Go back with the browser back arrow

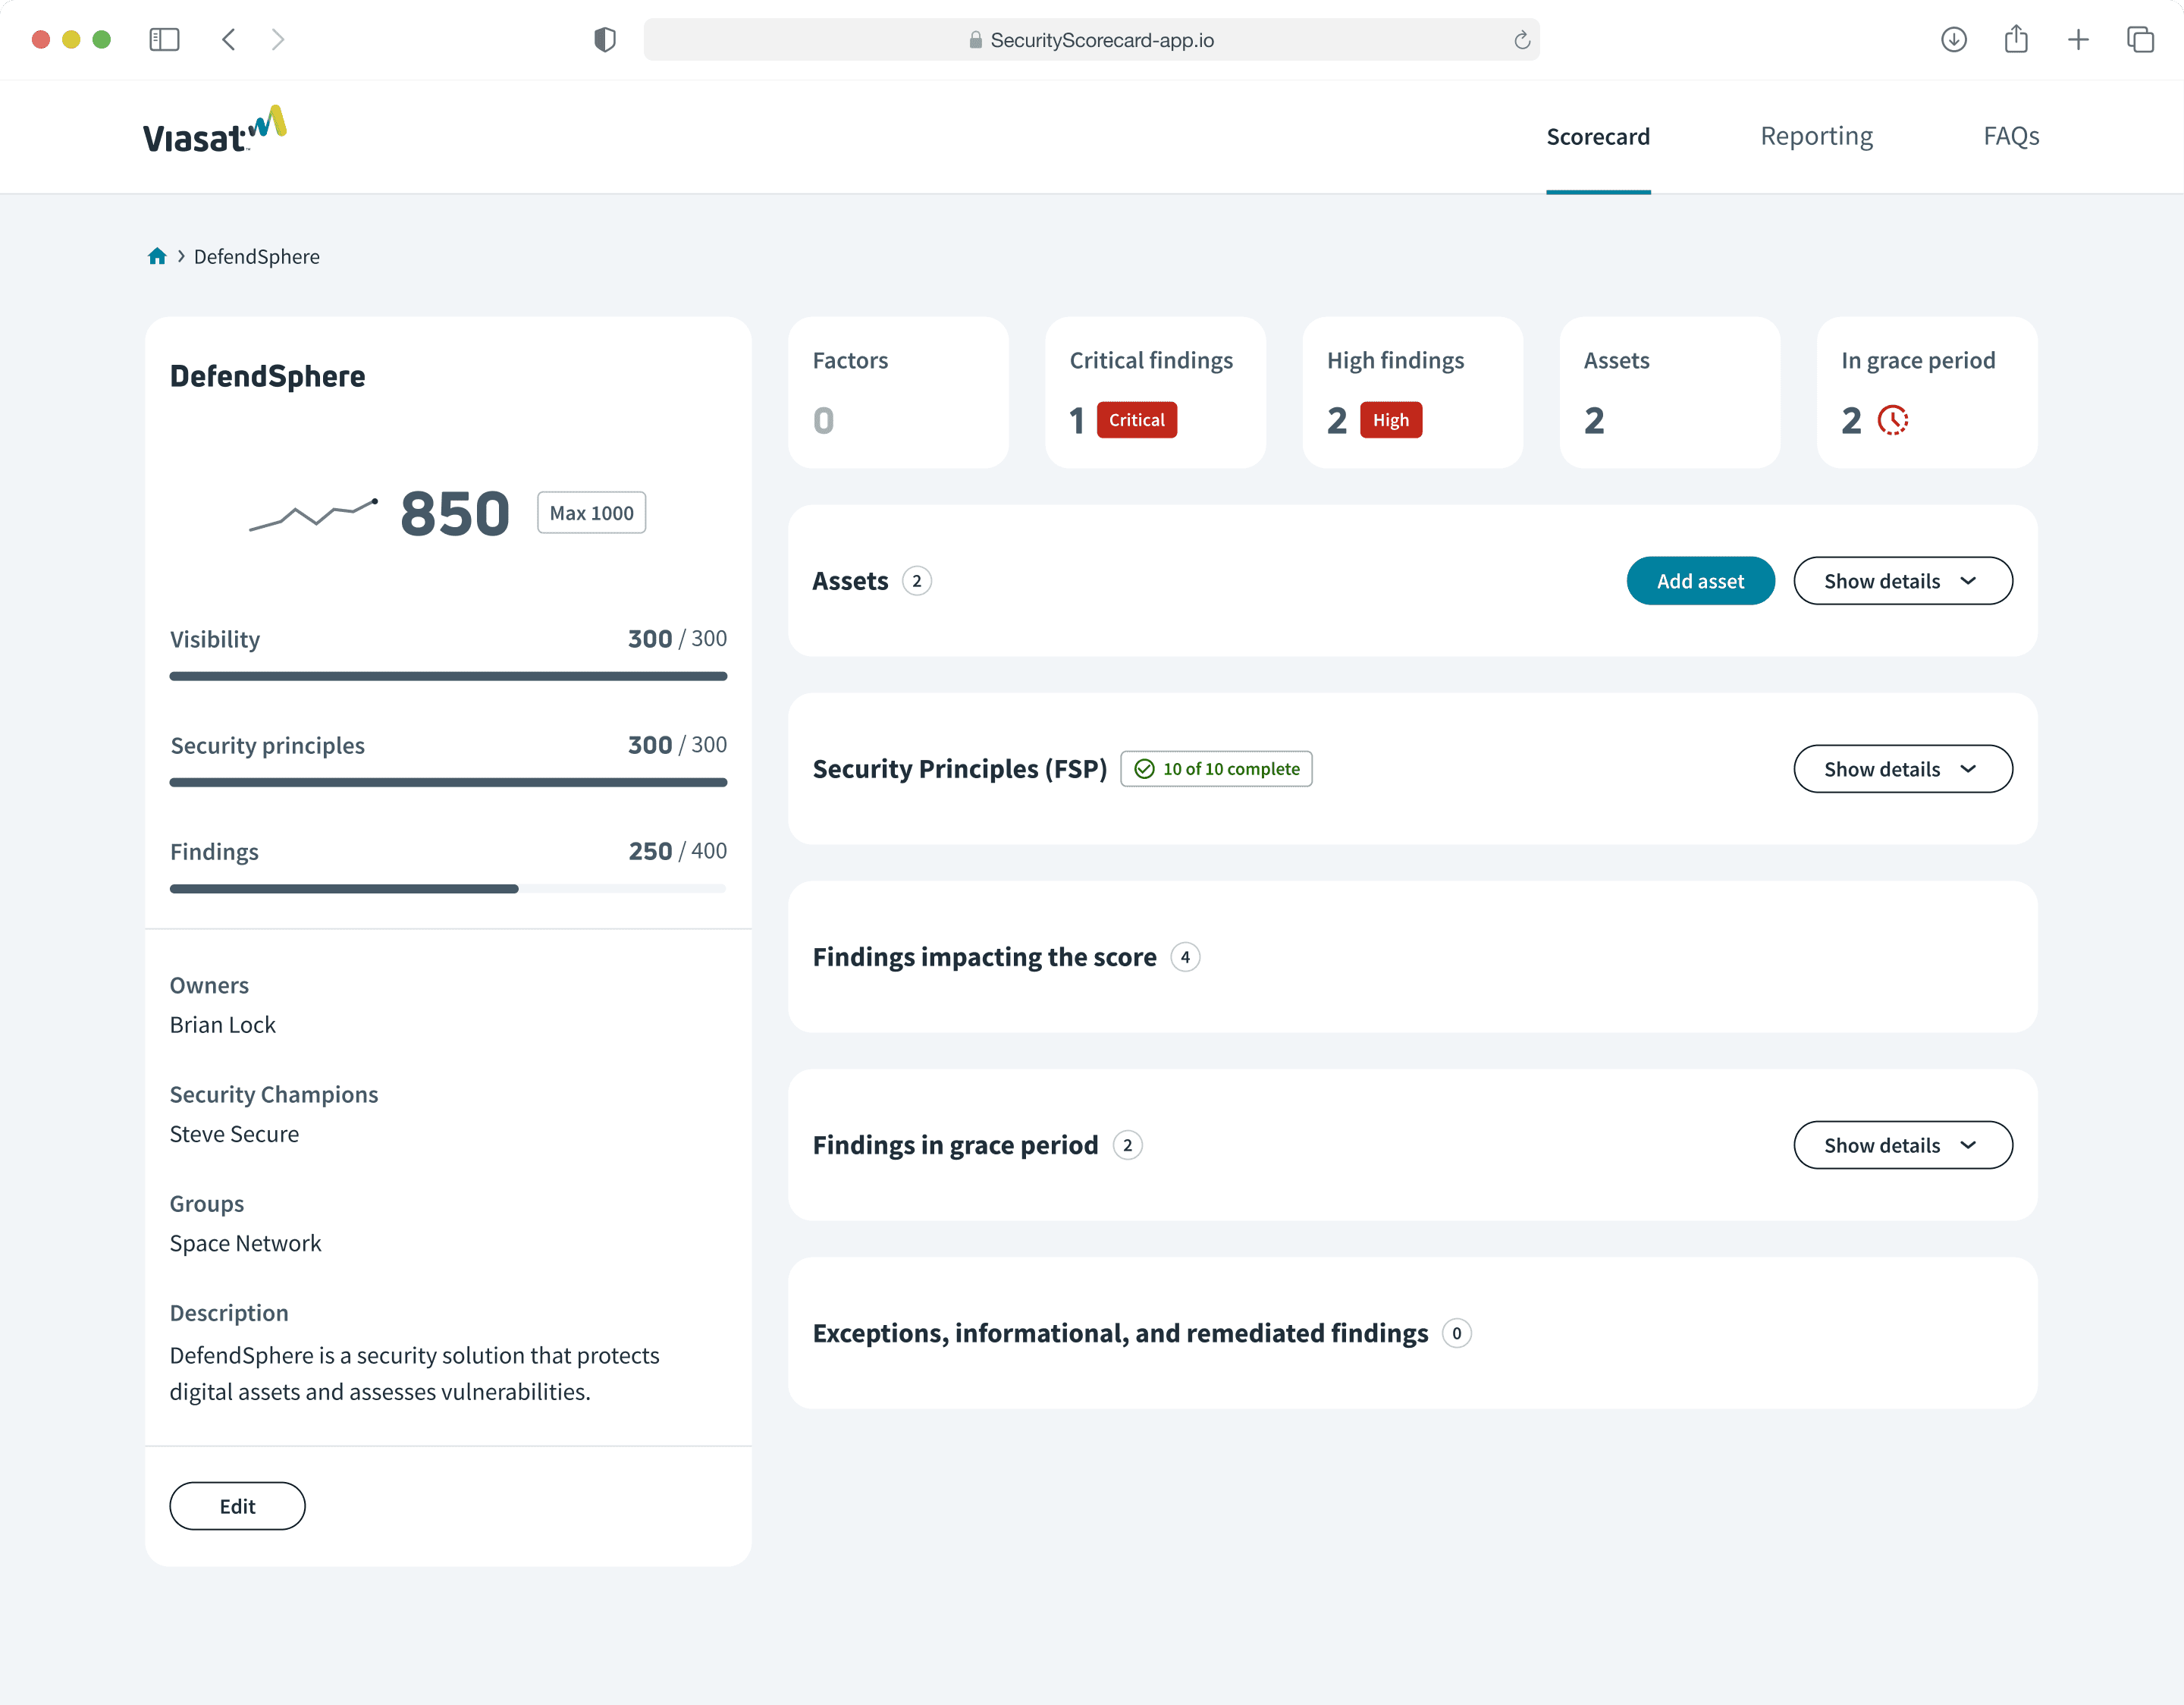click(x=229, y=40)
